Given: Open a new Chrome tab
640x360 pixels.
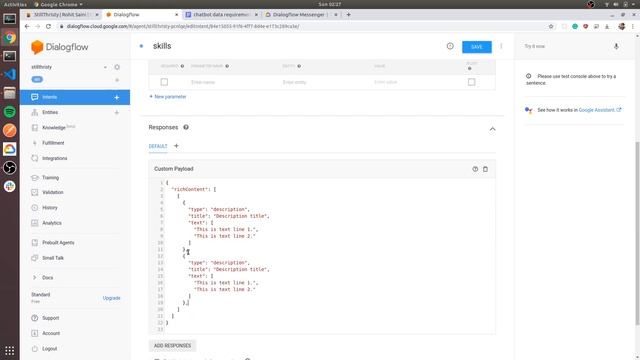Looking at the screenshot, I should (x=348, y=15).
